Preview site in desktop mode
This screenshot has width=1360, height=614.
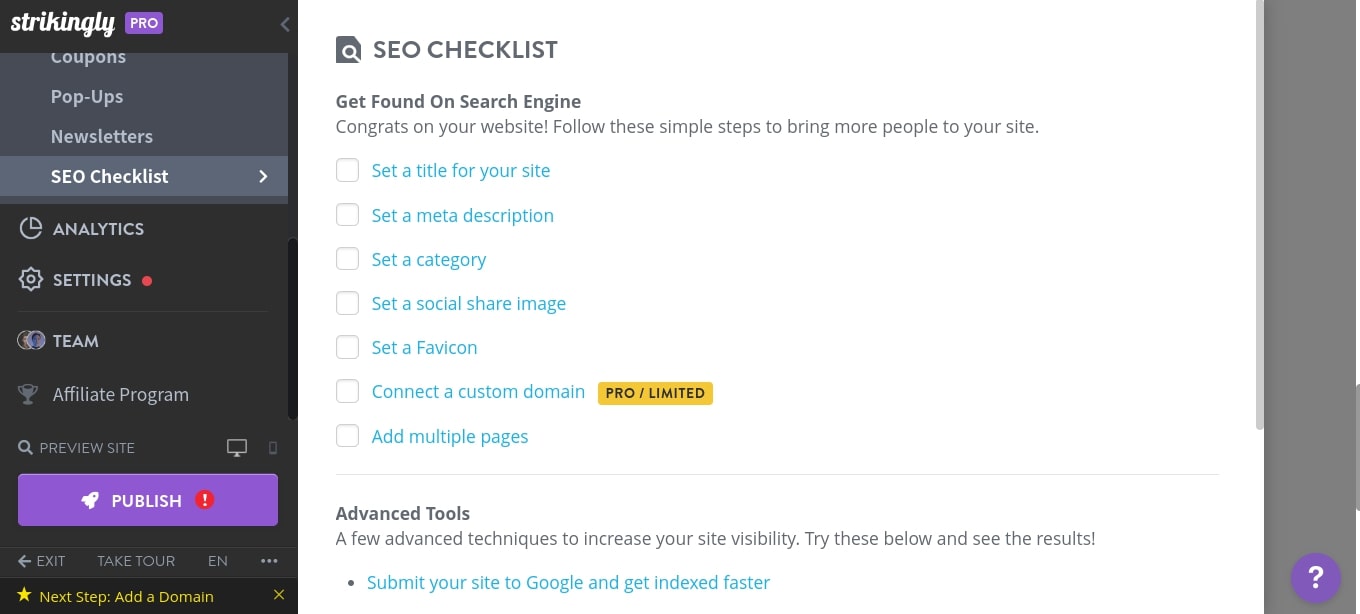pyautogui.click(x=237, y=447)
